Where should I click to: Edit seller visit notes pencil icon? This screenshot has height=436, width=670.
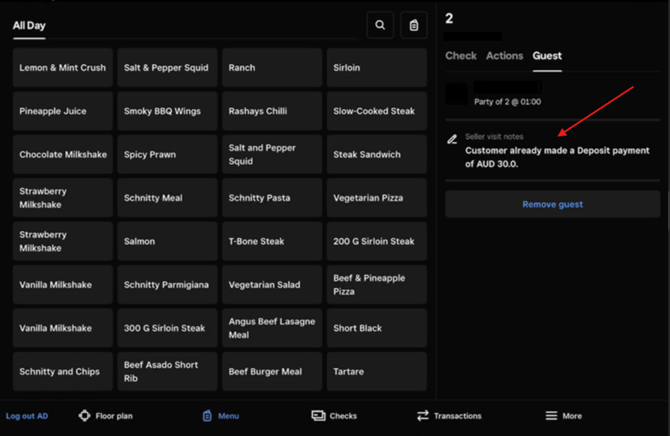click(453, 139)
